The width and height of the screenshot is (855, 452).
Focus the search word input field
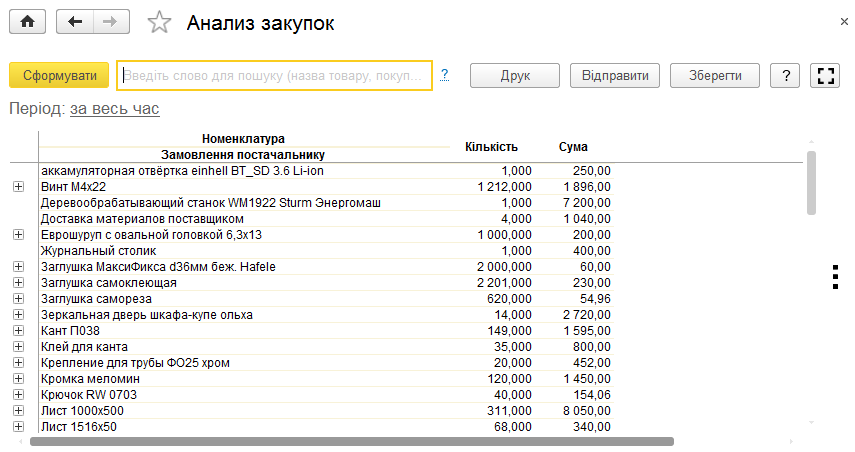(x=274, y=75)
